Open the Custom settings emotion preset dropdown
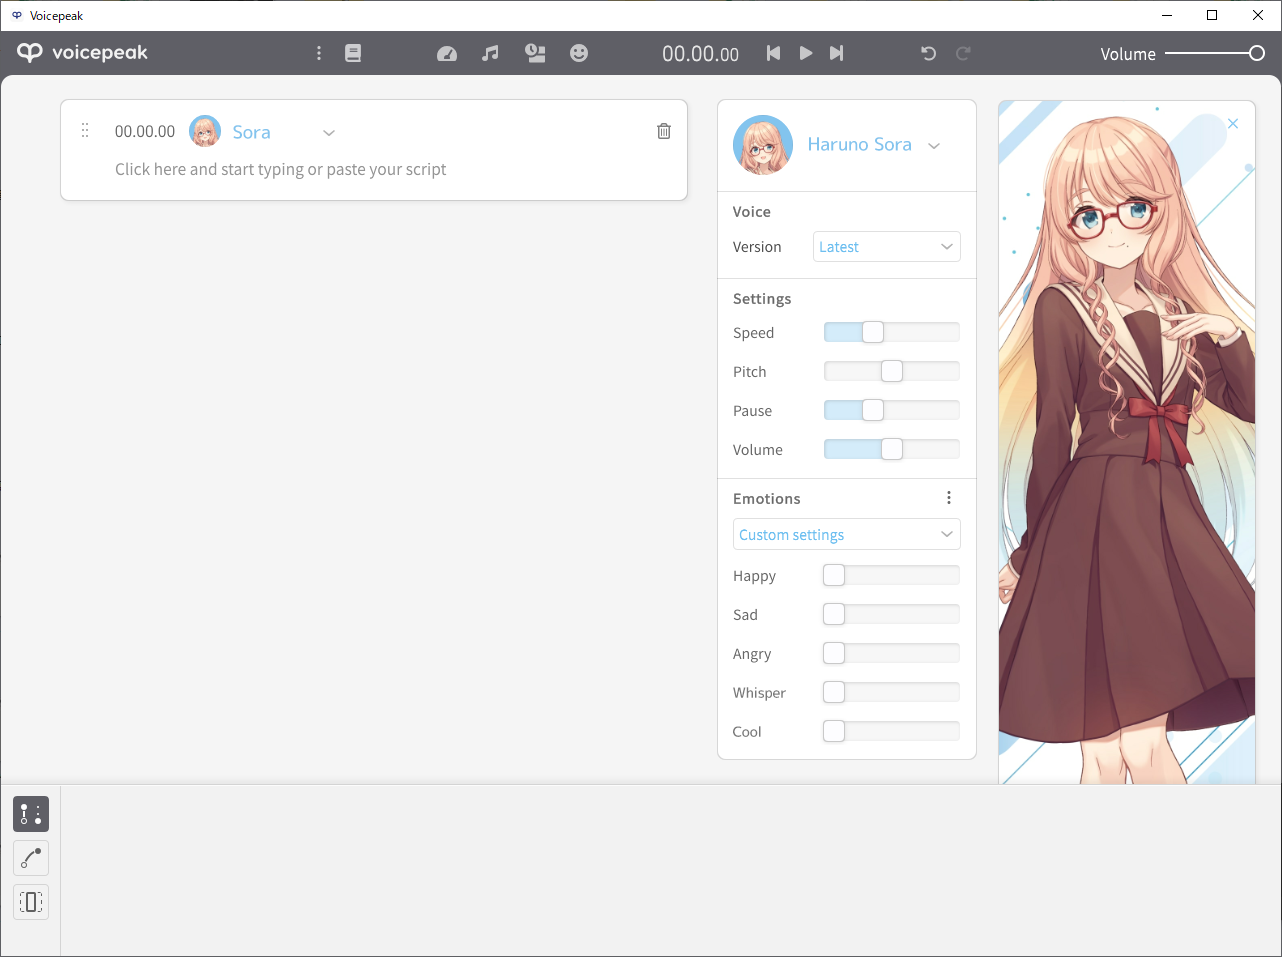Image resolution: width=1282 pixels, height=957 pixels. coord(847,534)
